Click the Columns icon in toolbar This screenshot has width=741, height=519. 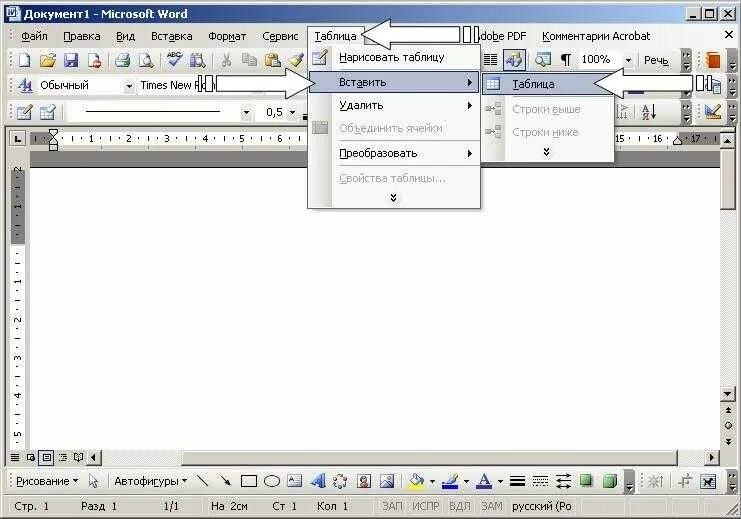[x=491, y=60]
